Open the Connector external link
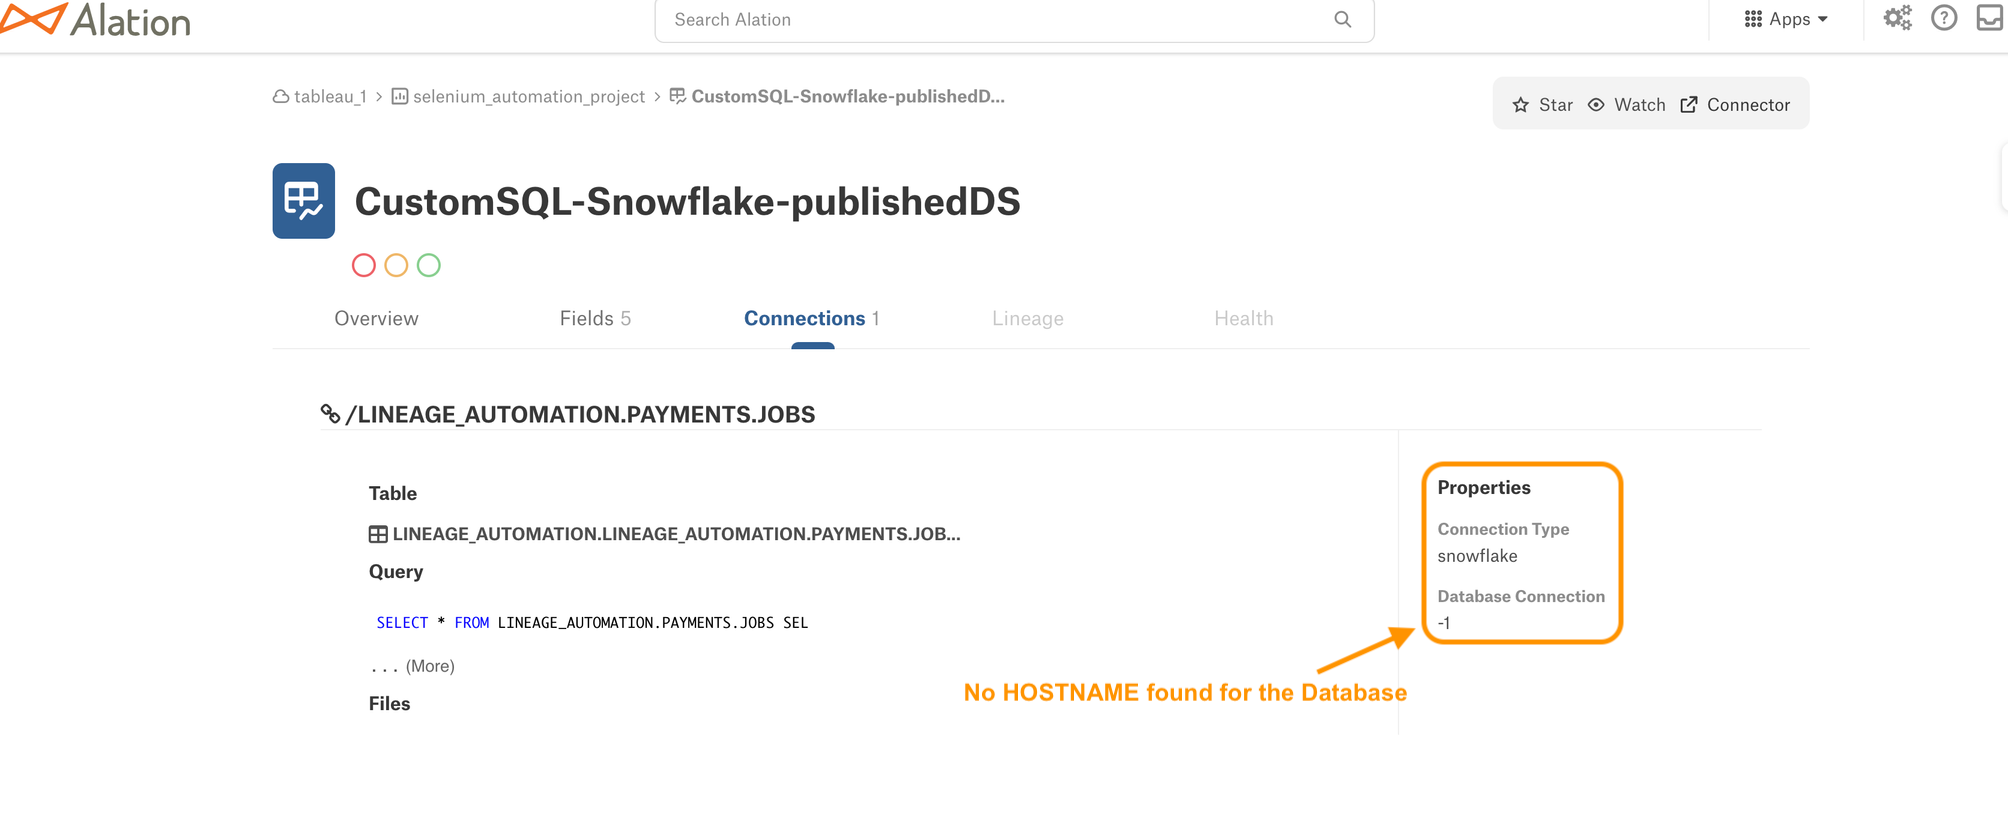Image resolution: width=2008 pixels, height=821 pixels. pyautogui.click(x=1735, y=105)
